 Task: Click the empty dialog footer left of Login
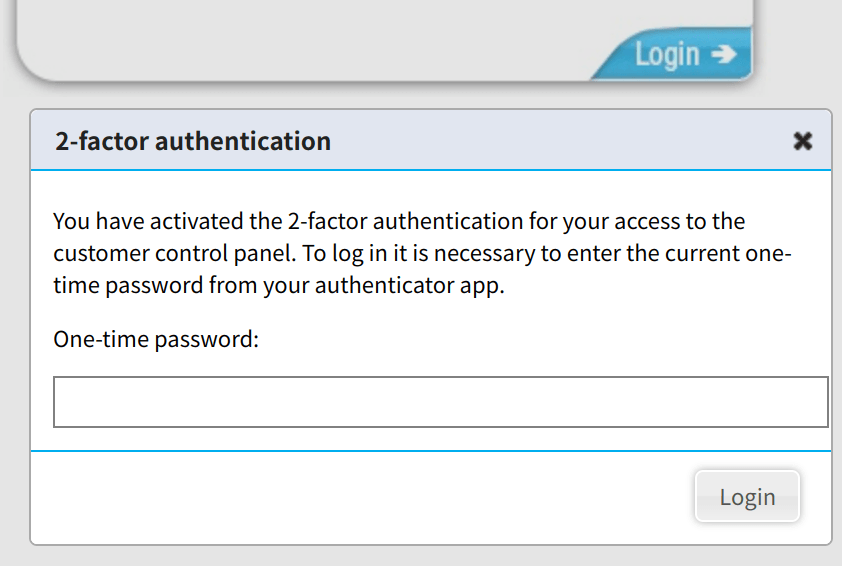pos(350,497)
